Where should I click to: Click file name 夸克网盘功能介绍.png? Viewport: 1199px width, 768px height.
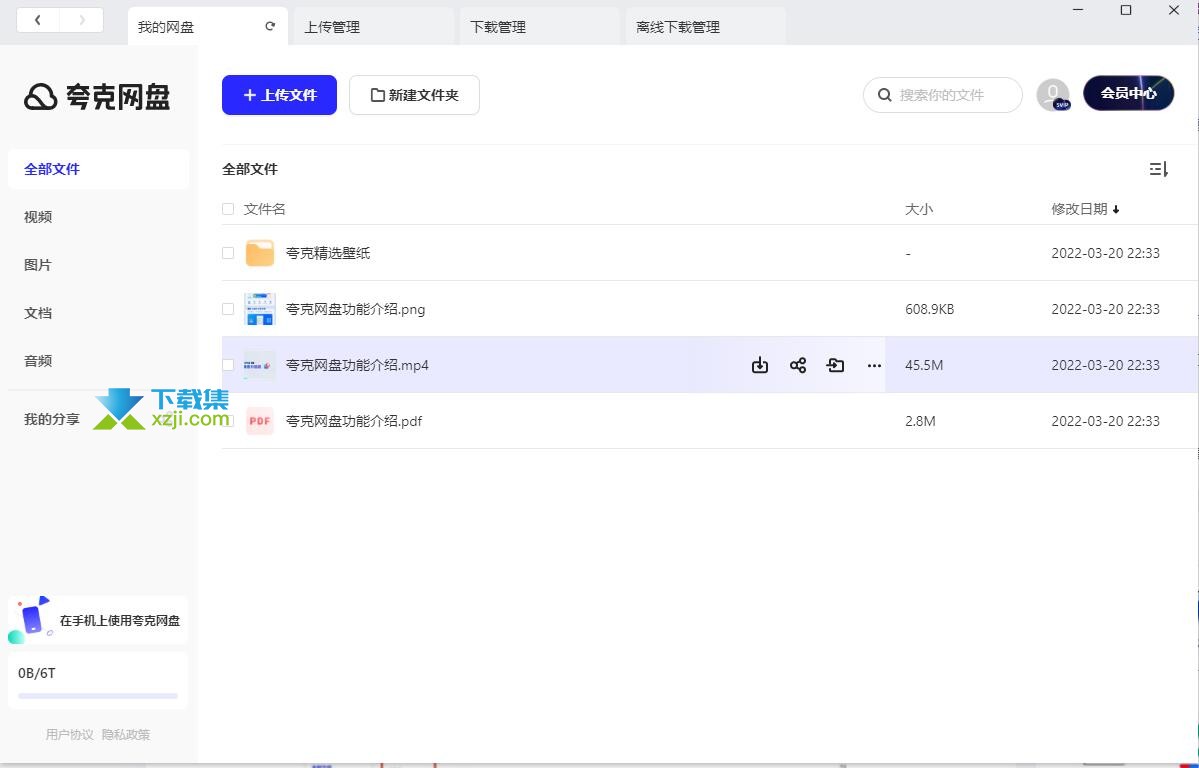(x=356, y=309)
